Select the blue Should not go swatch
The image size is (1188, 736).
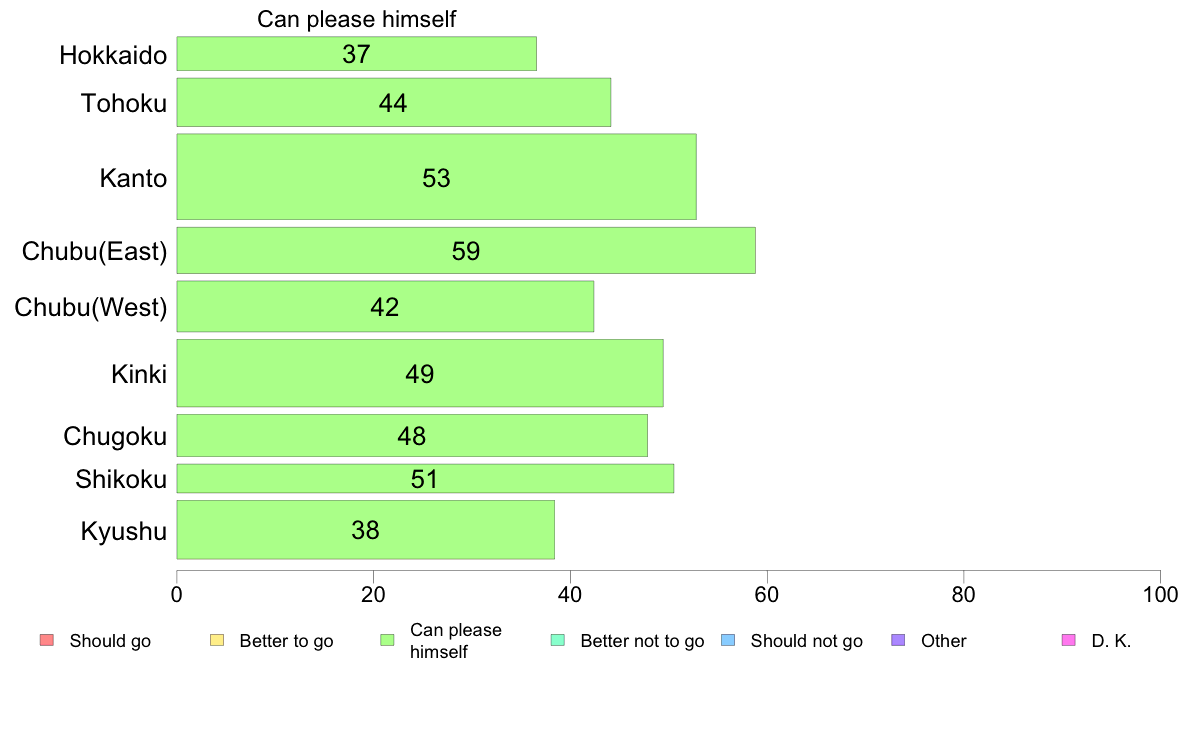click(x=728, y=640)
